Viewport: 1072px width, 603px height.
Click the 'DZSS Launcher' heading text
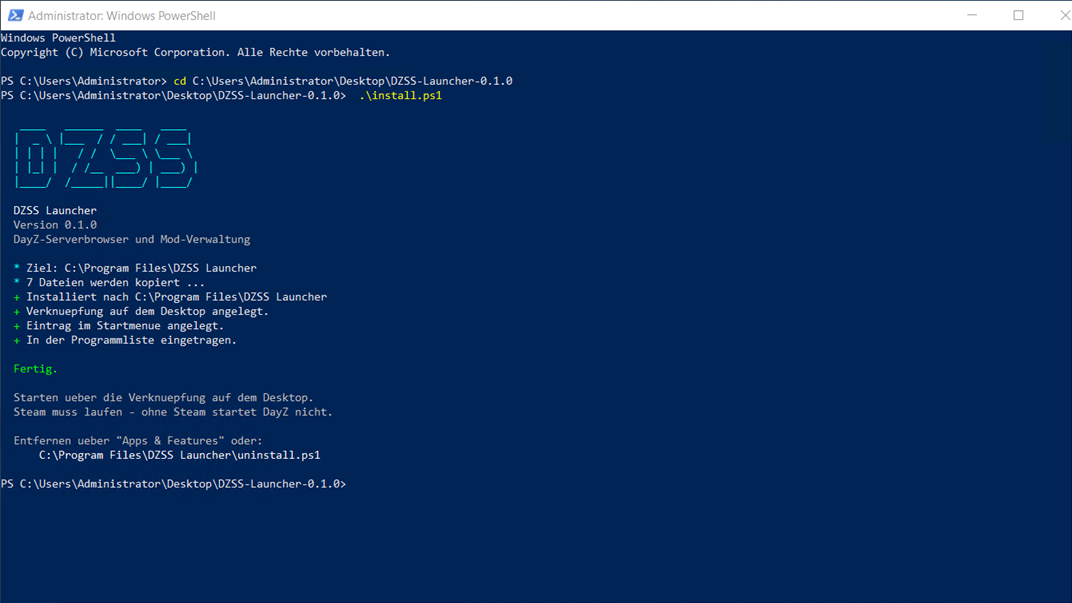[55, 210]
